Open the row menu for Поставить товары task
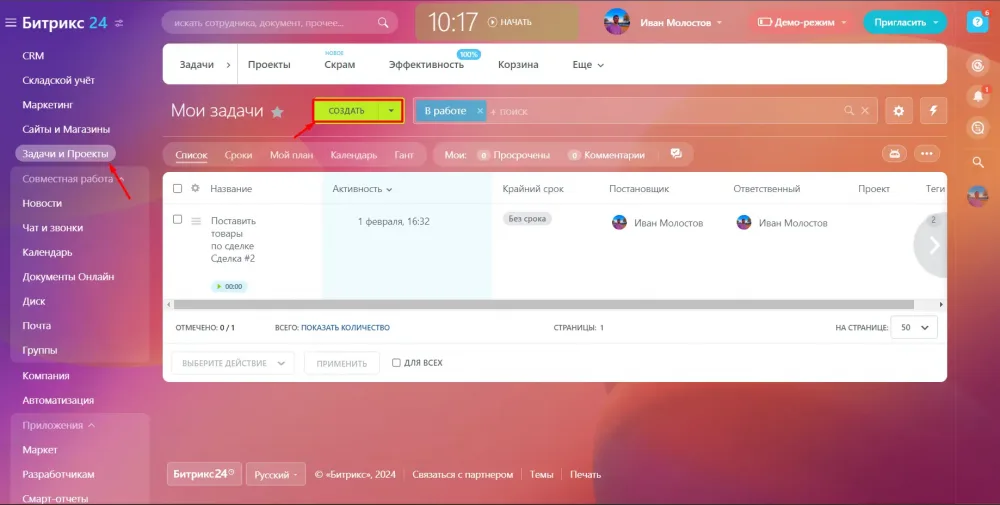This screenshot has width=1000, height=505. (x=196, y=221)
